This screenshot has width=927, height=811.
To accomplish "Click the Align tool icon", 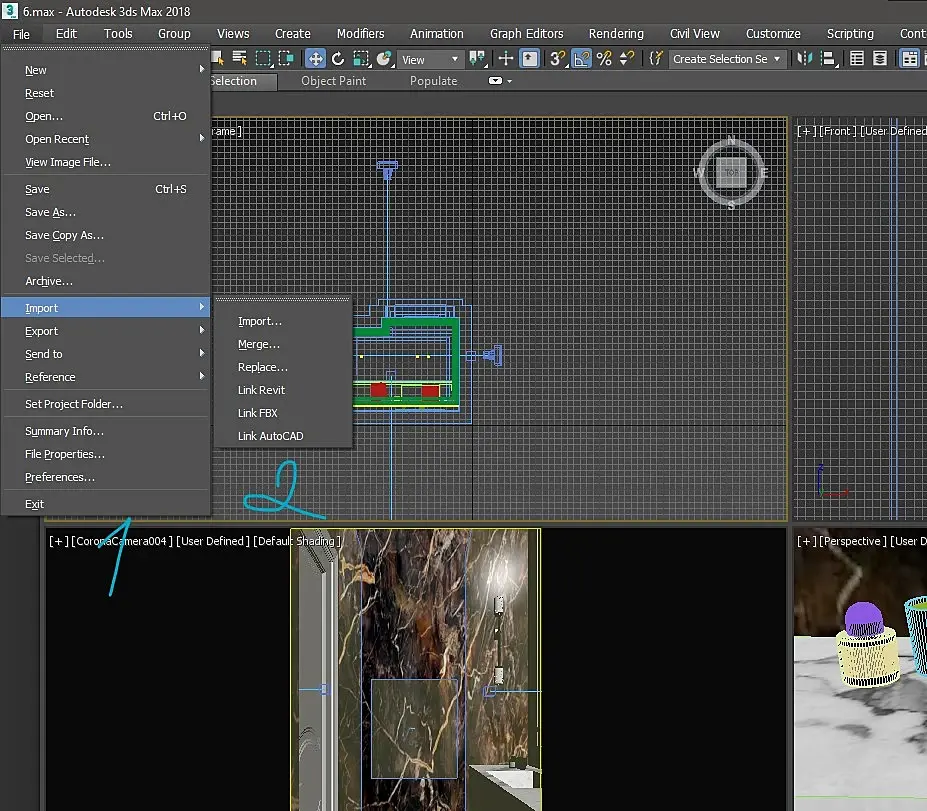I will click(x=829, y=59).
